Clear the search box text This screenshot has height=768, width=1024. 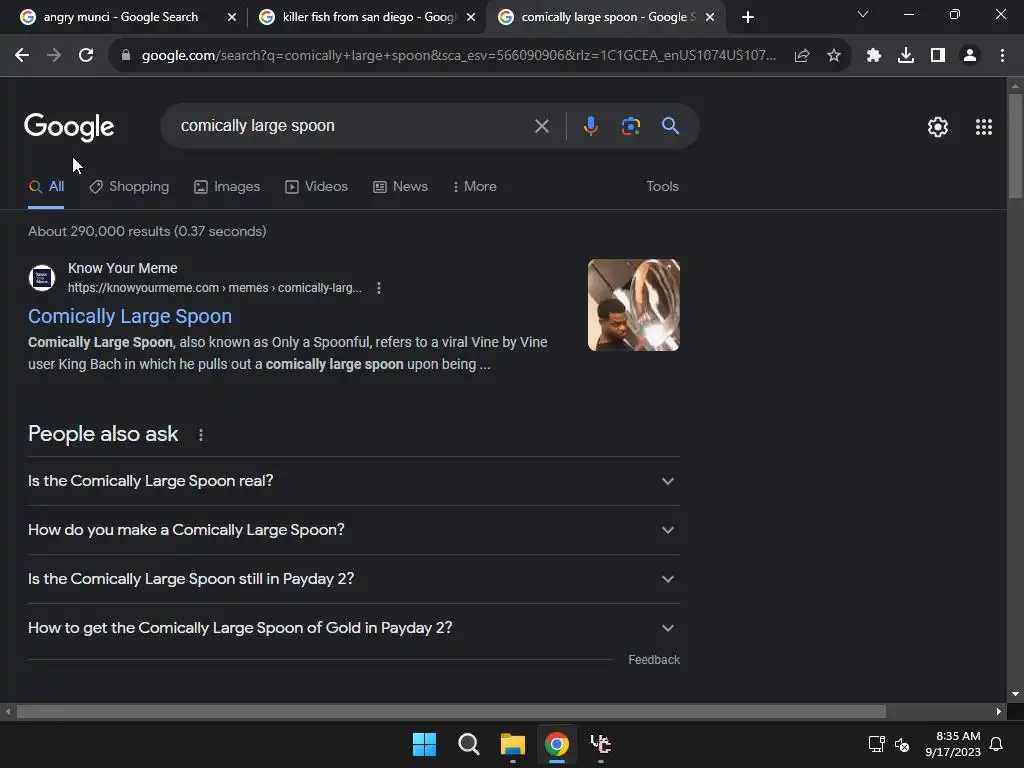pos(541,126)
